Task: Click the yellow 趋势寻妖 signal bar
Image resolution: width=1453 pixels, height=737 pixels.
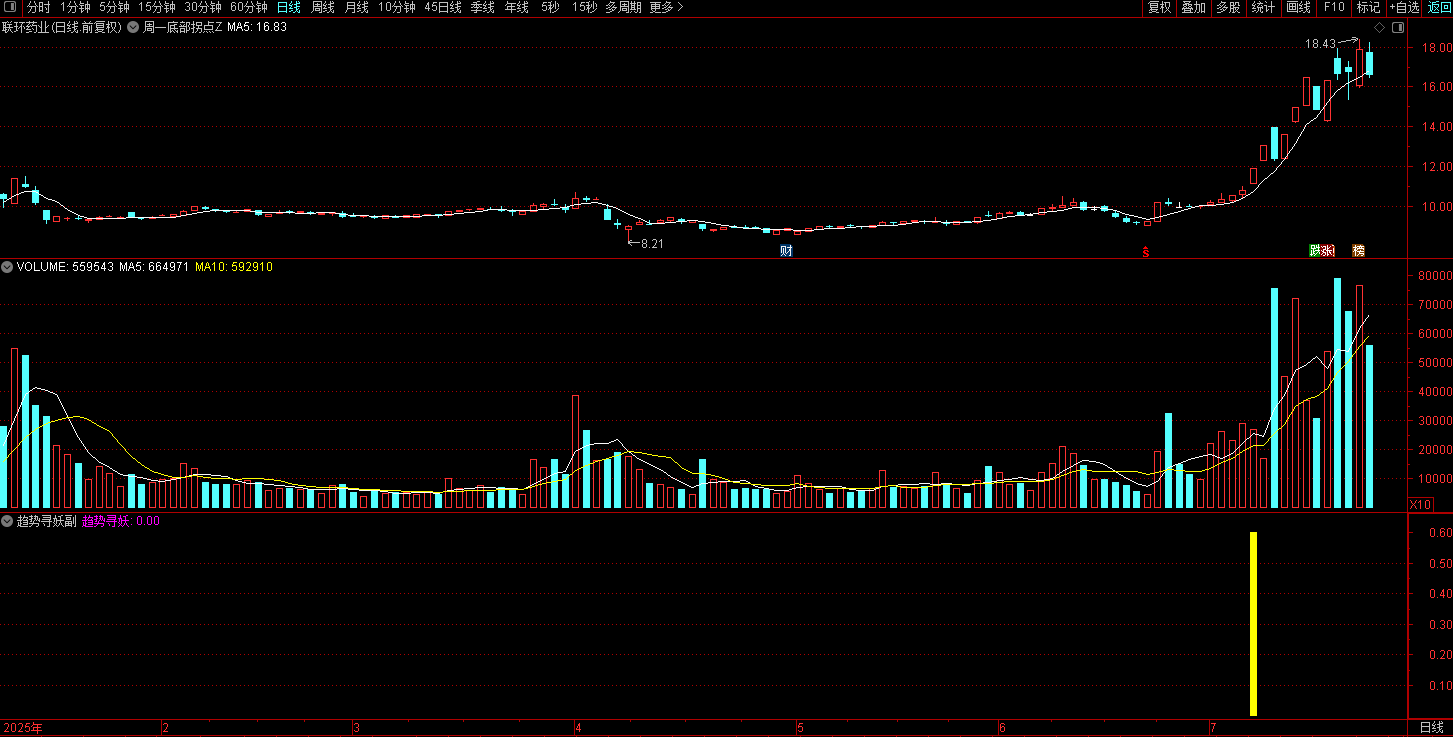Action: (1253, 624)
